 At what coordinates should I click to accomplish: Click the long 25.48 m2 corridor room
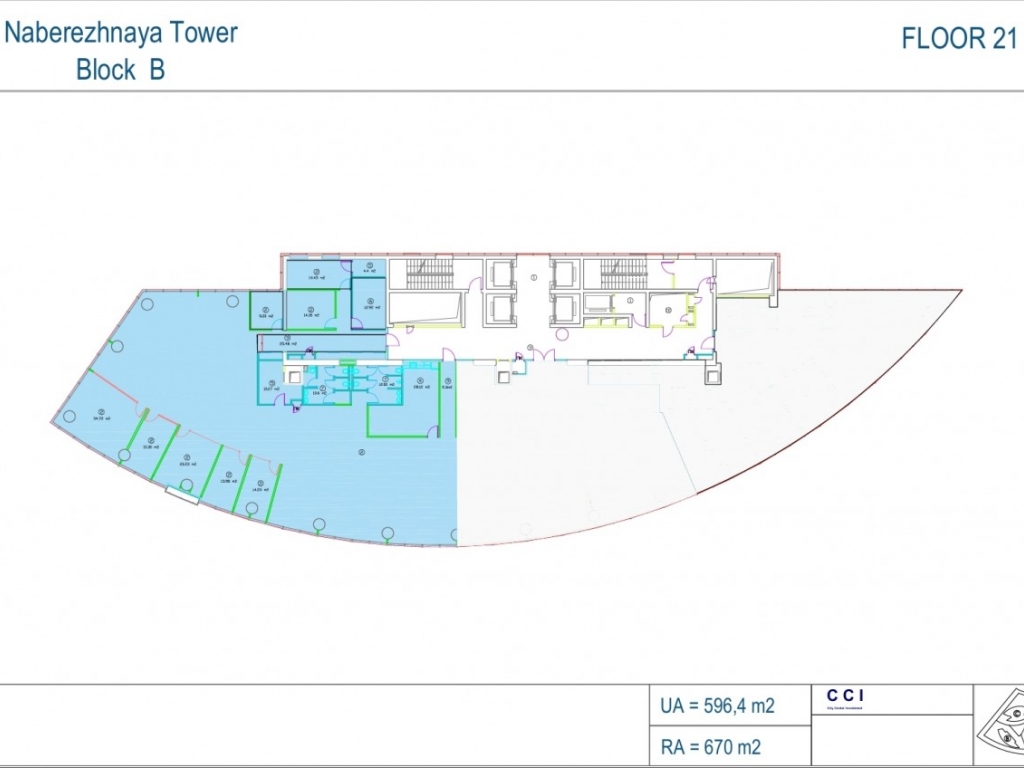(x=321, y=343)
